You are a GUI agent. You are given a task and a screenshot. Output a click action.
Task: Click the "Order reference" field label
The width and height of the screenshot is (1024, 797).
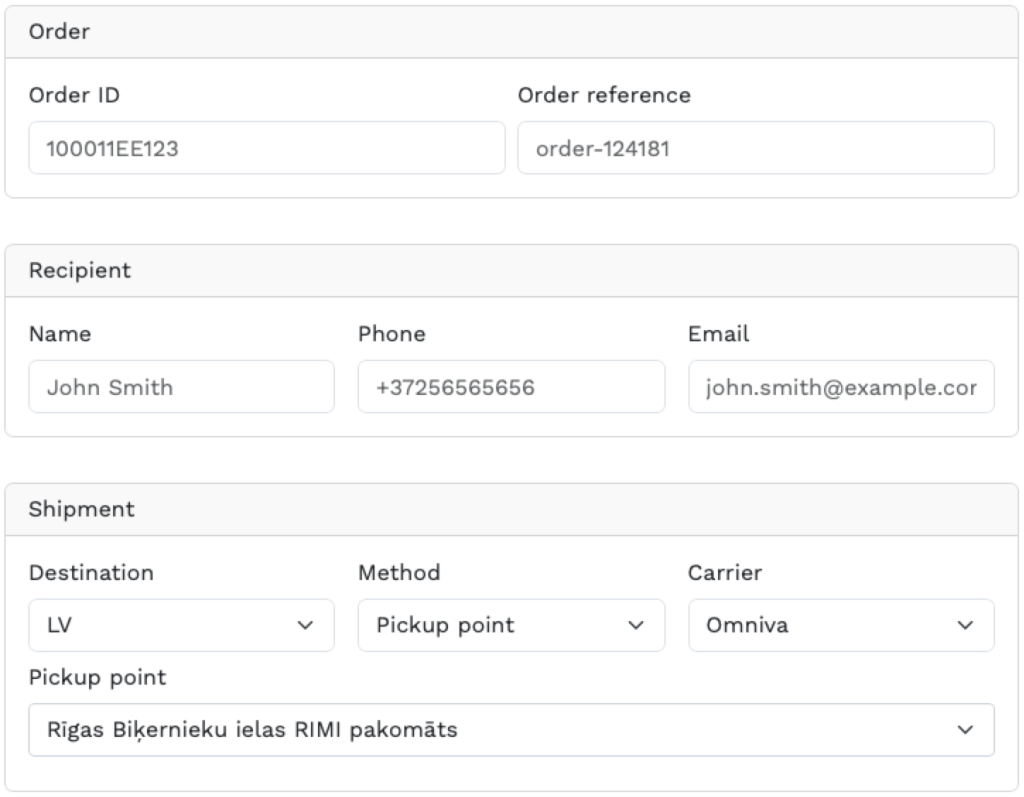coord(603,95)
